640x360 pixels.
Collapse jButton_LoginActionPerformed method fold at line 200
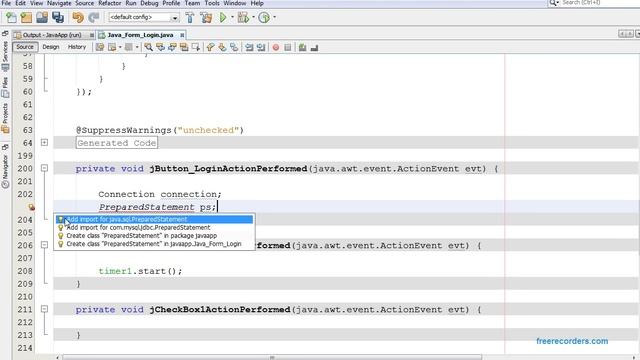[x=44, y=168]
